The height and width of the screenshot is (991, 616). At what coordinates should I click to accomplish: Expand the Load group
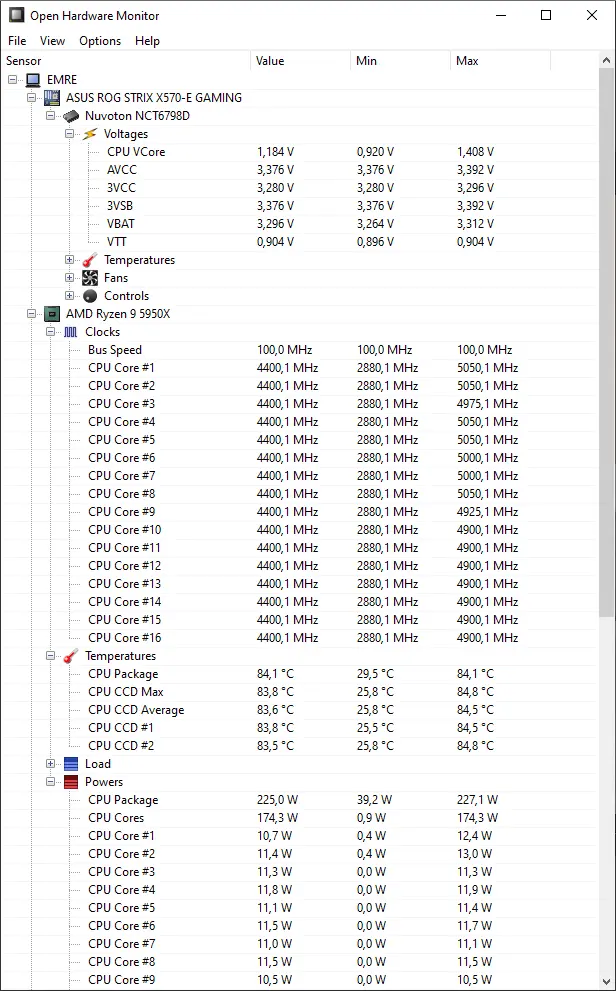pos(51,763)
